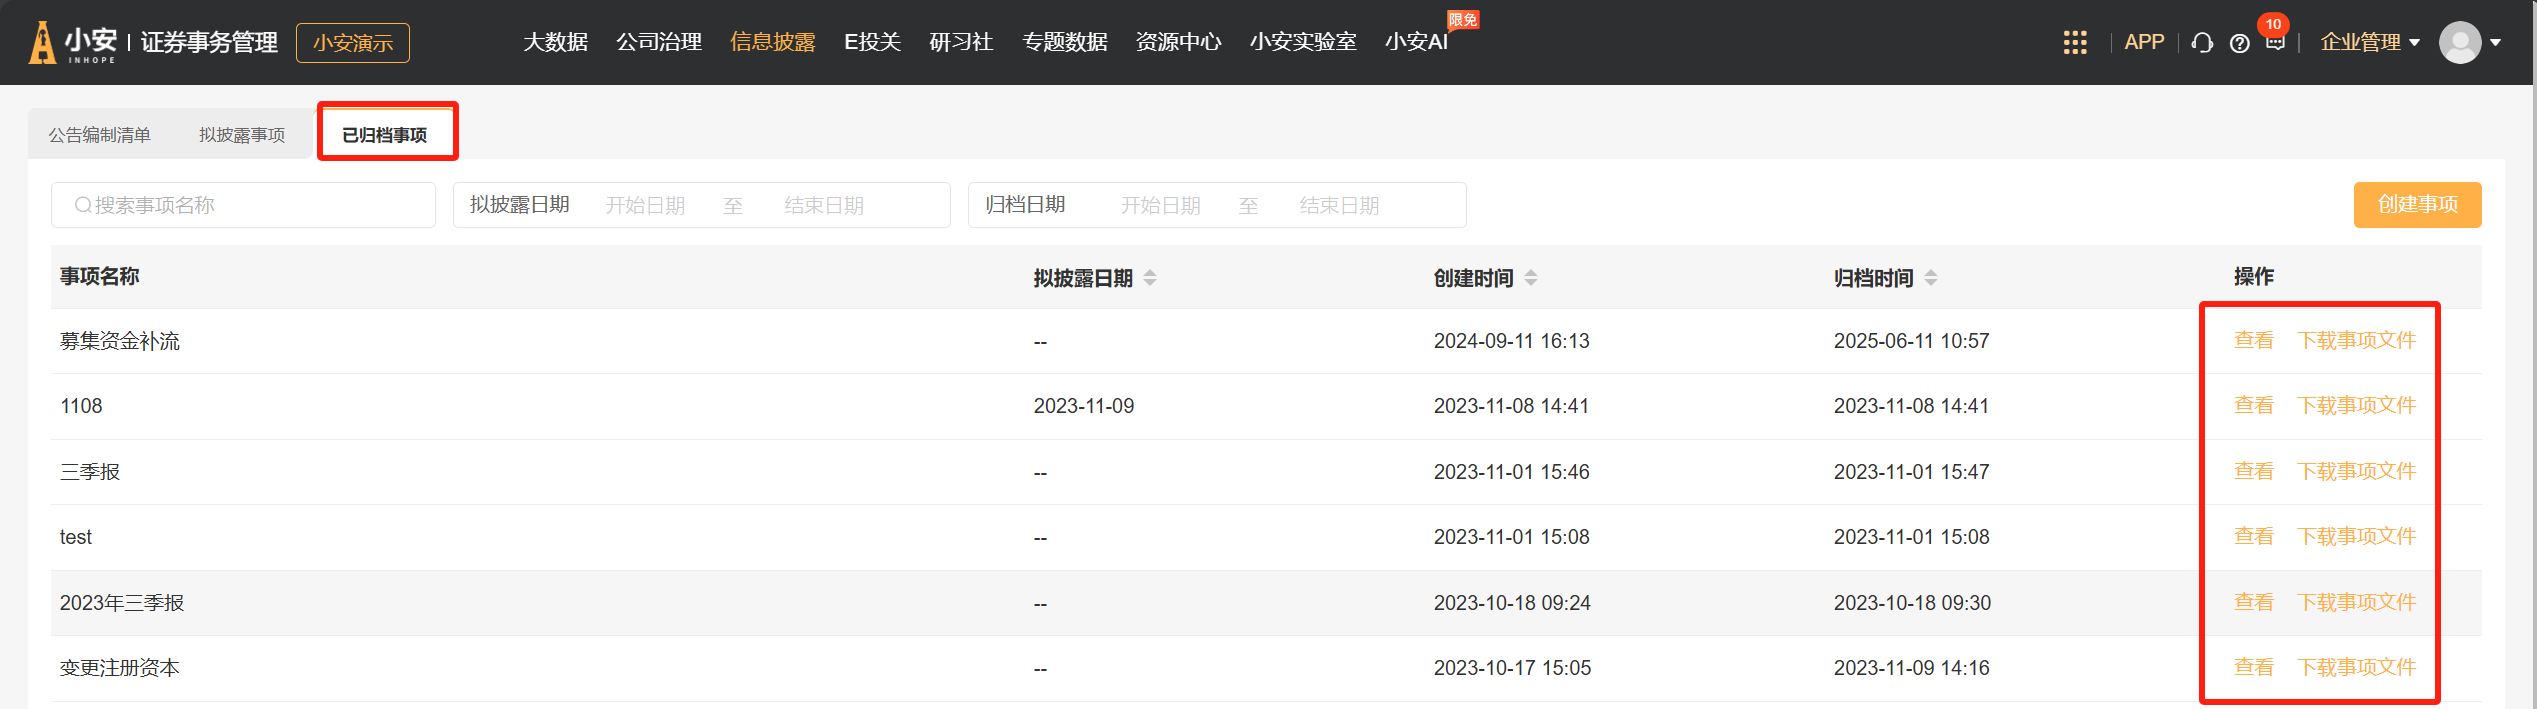Switch to the 拟披露事项 tab

[x=242, y=135]
